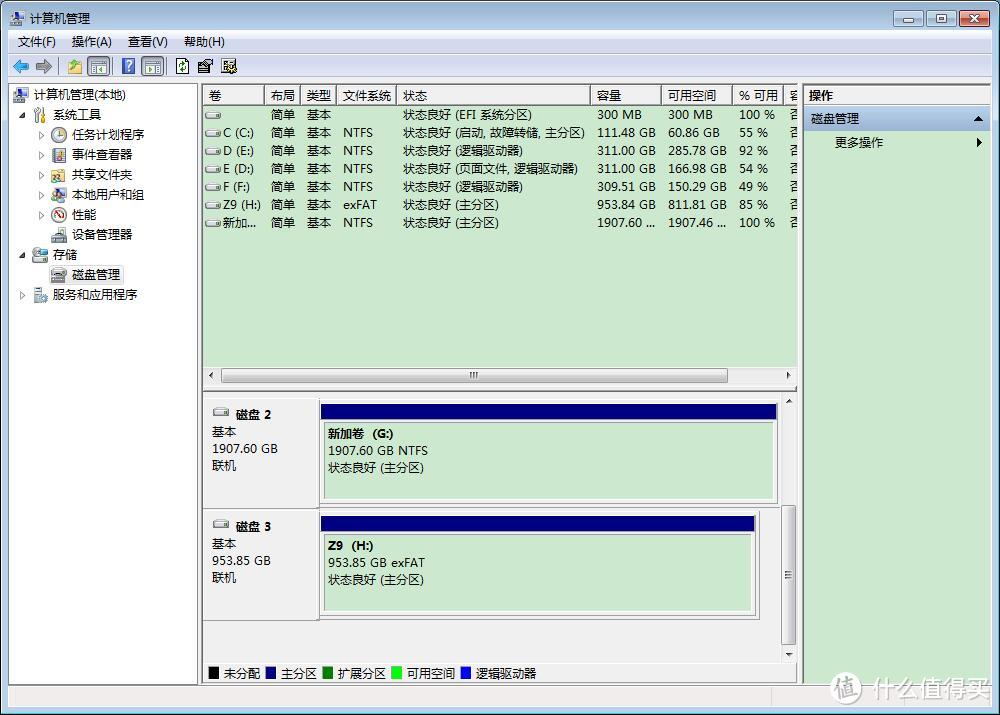Click the disk view scroll down arrow
The height and width of the screenshot is (715, 1000).
coord(789,654)
